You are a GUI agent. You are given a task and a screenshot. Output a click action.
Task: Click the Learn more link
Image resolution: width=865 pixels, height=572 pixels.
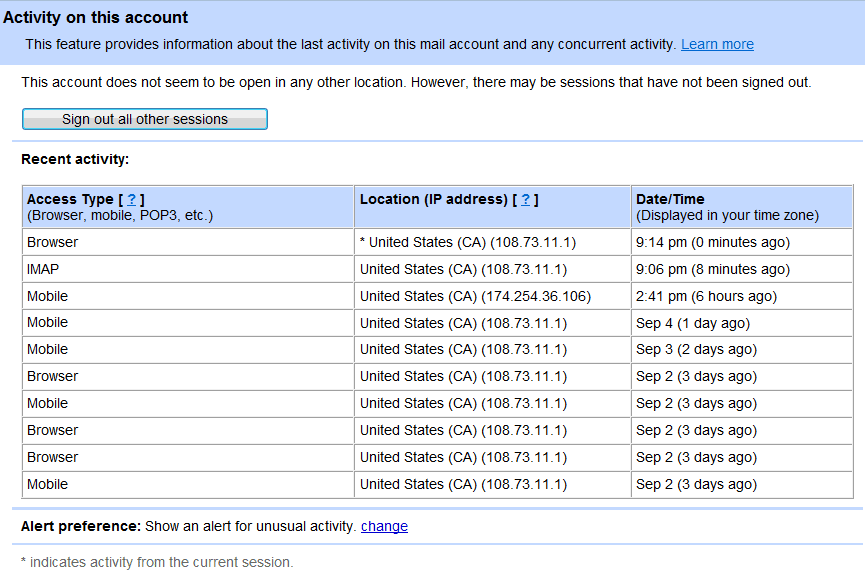click(717, 44)
